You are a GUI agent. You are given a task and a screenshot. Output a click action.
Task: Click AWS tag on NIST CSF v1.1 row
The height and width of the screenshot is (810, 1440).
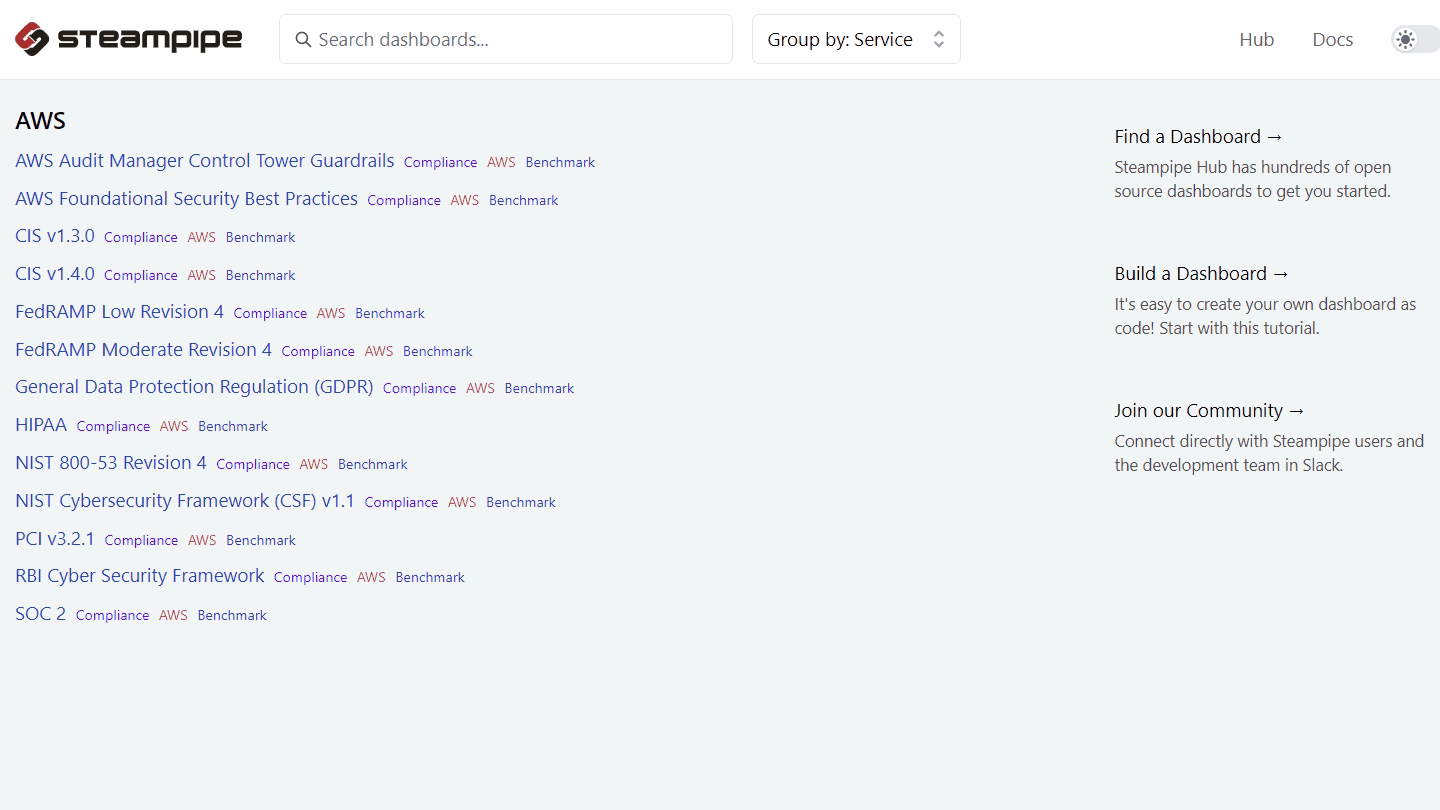[462, 502]
